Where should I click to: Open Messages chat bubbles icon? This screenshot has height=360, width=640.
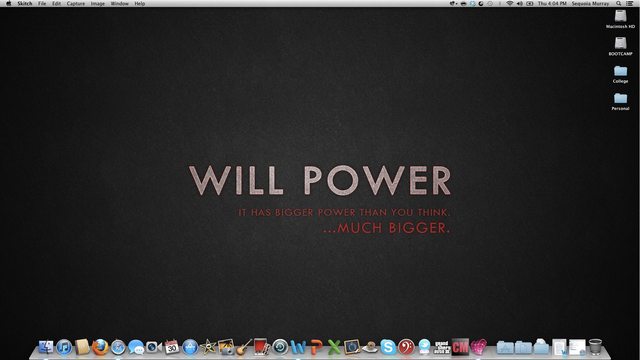tap(136, 347)
